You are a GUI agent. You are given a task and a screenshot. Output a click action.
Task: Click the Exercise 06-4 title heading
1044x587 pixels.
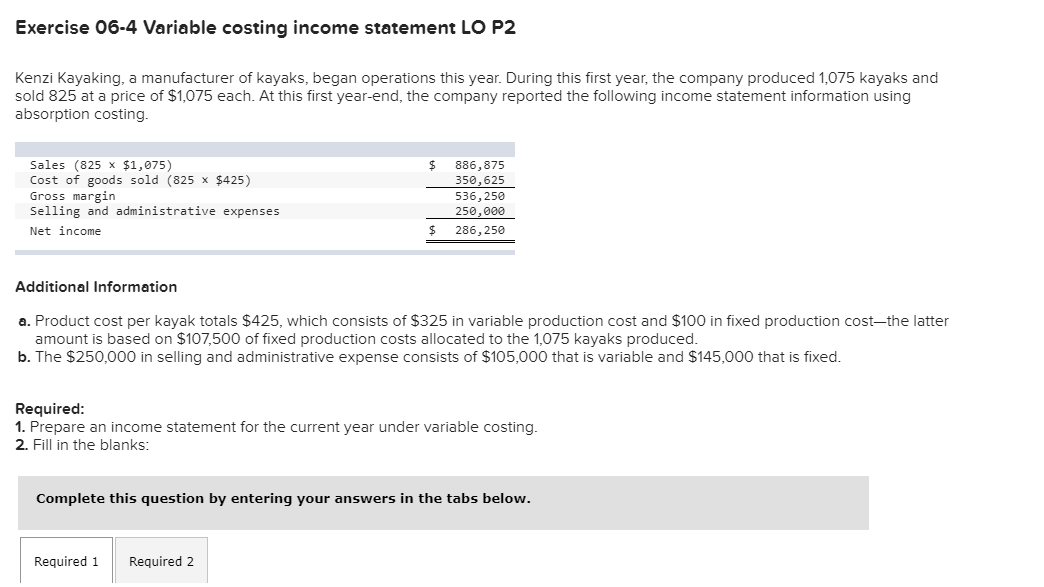point(265,27)
